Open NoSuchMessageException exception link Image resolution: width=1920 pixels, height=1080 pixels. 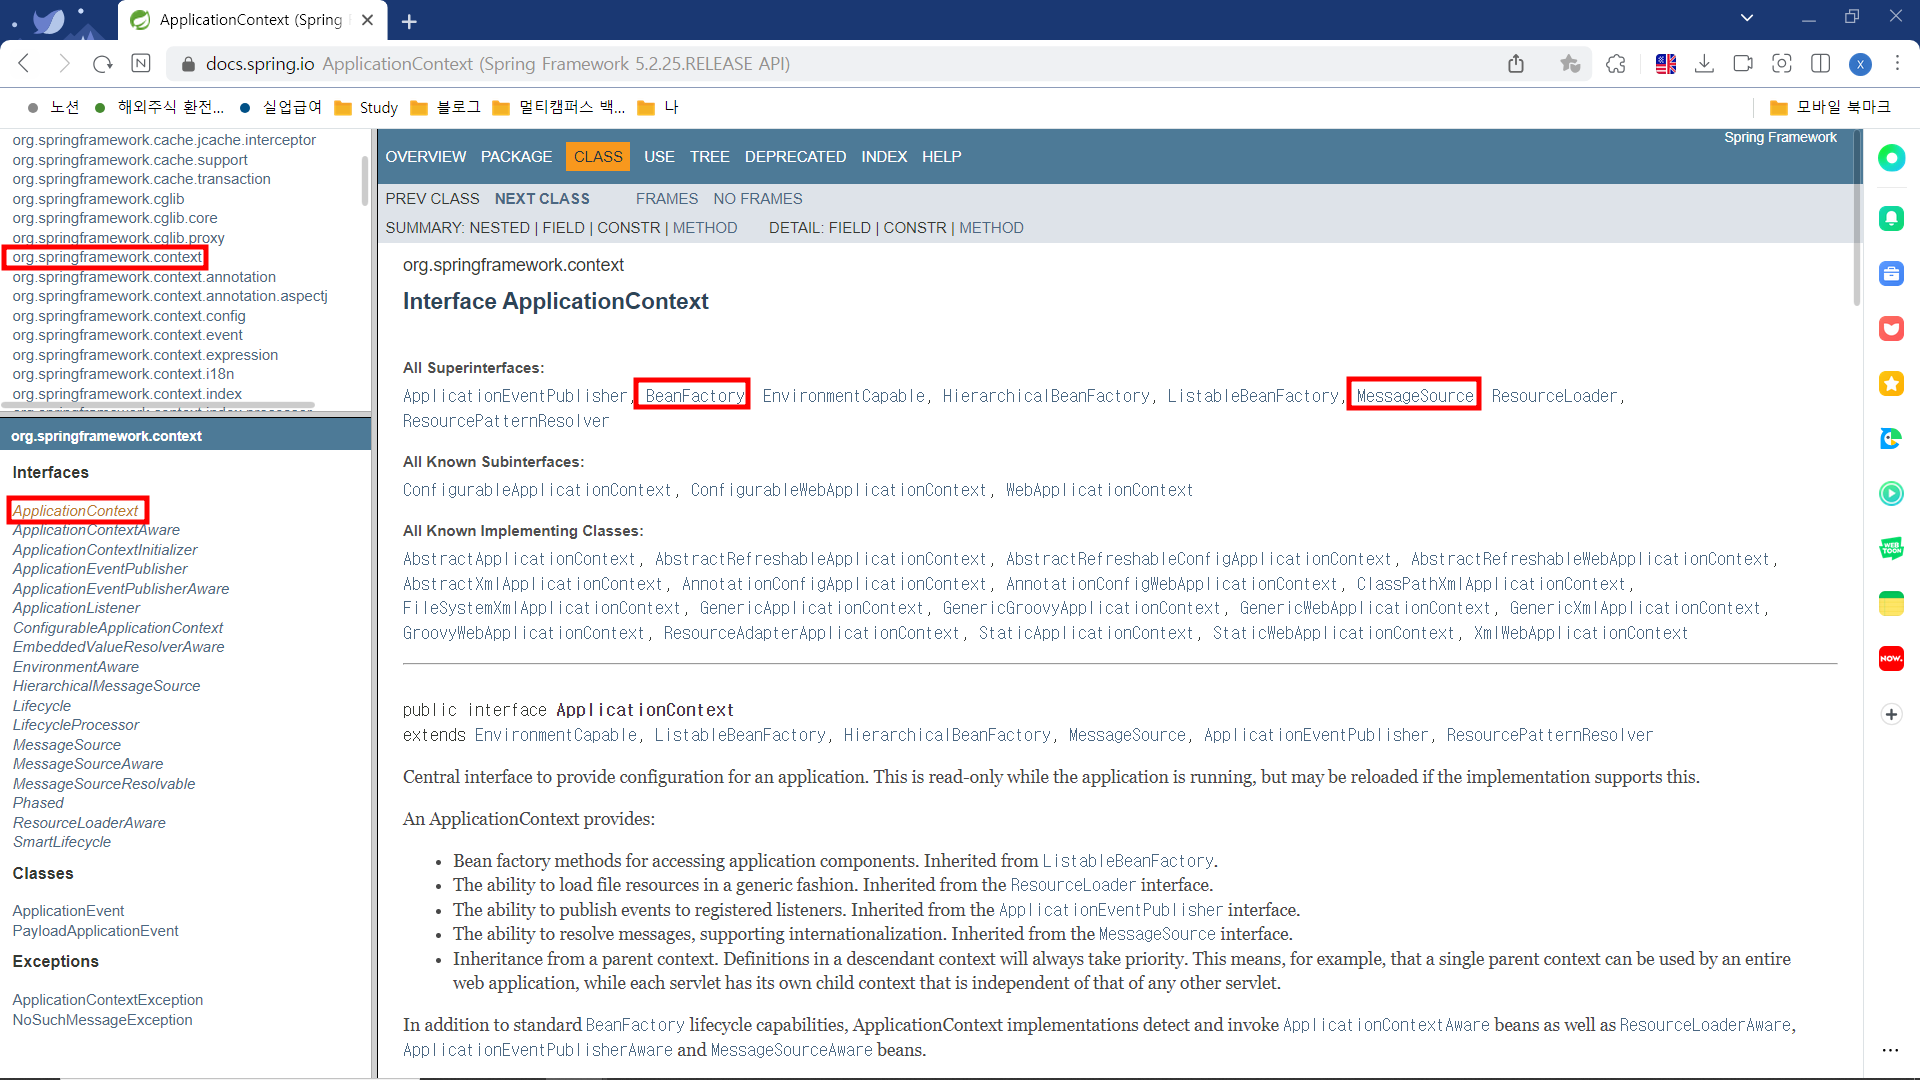tap(102, 1020)
